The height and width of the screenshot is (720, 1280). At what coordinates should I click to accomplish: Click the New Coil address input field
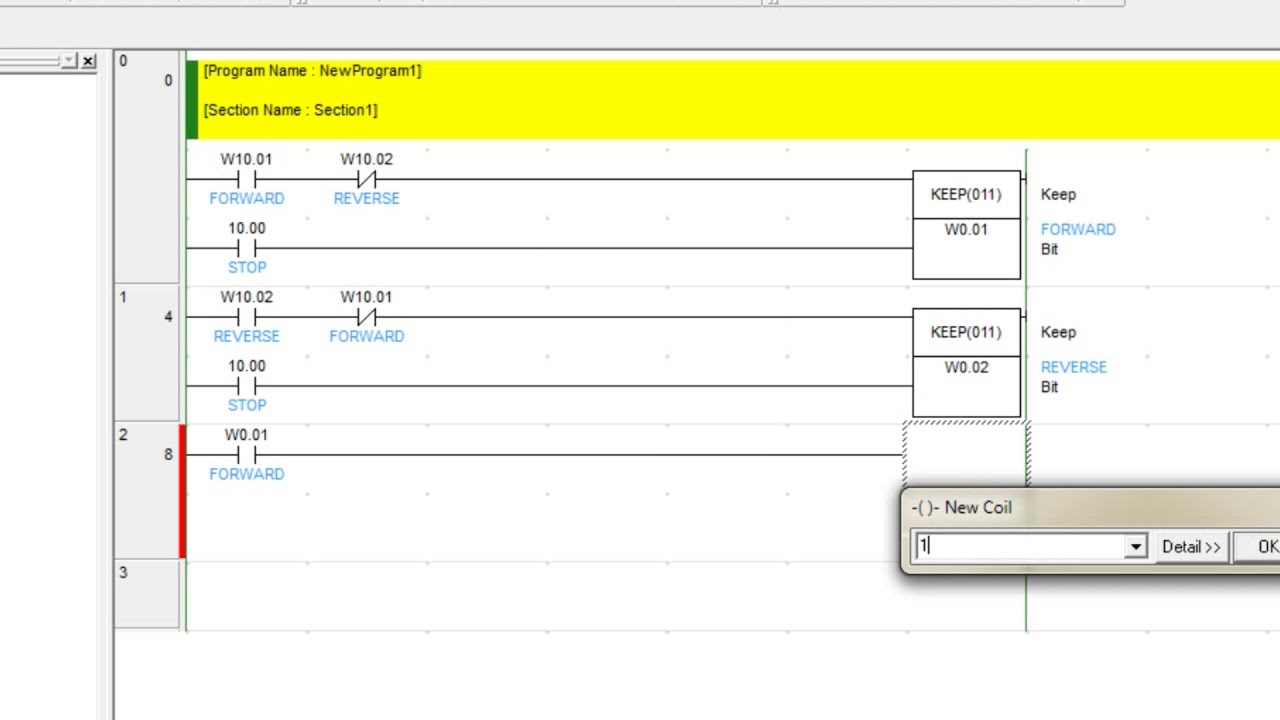pos(1020,547)
